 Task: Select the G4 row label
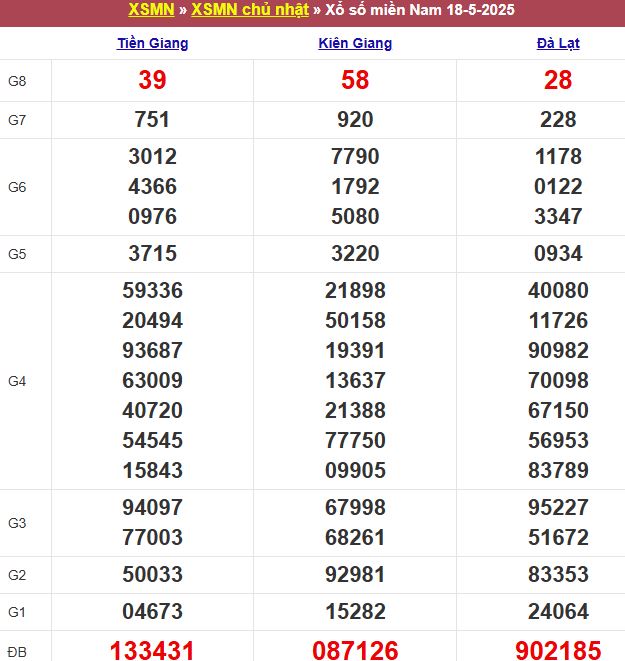pyautogui.click(x=17, y=381)
